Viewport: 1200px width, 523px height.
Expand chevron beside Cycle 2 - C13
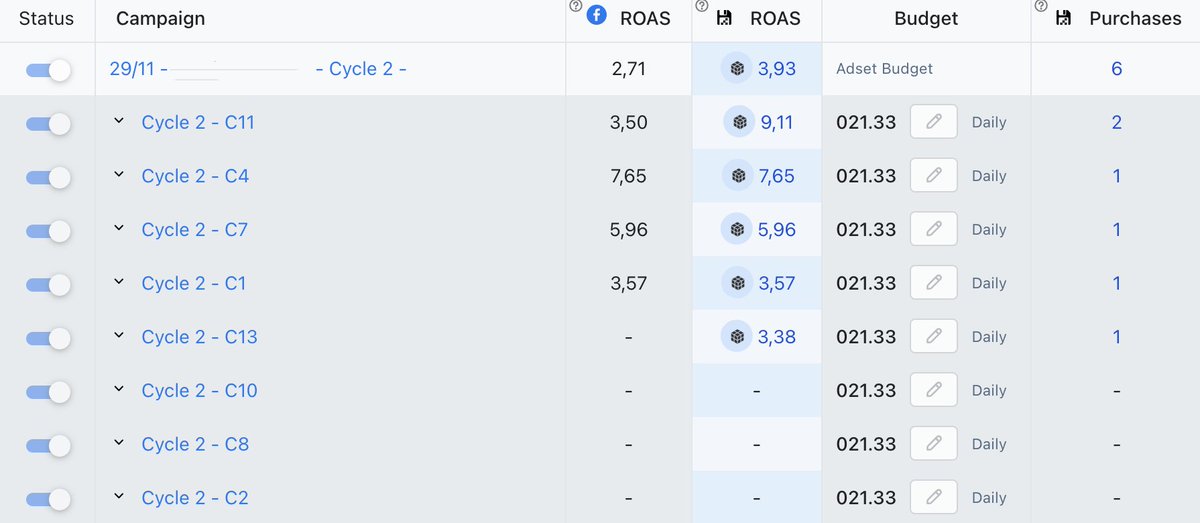click(118, 335)
